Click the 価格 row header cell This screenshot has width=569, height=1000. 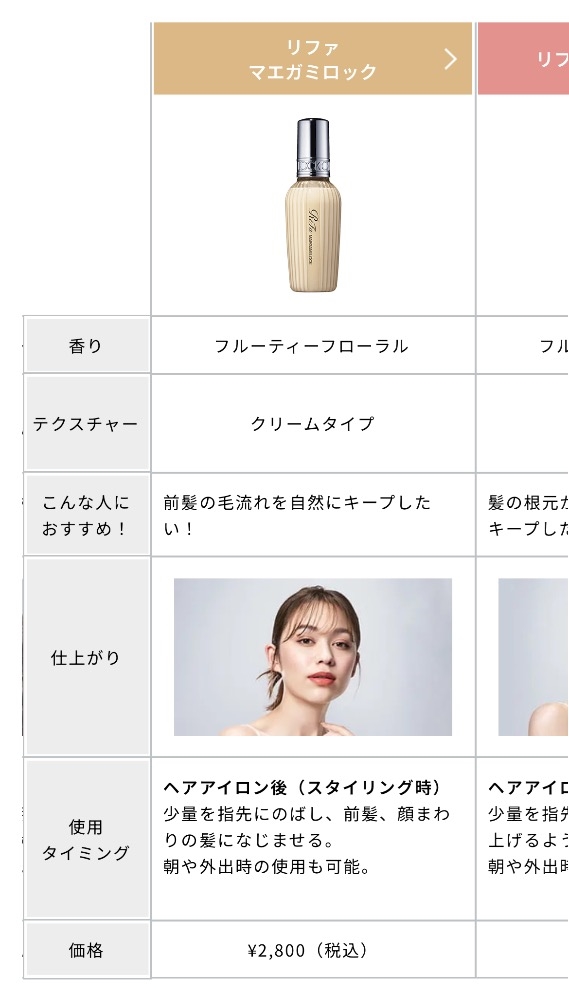(x=87, y=950)
